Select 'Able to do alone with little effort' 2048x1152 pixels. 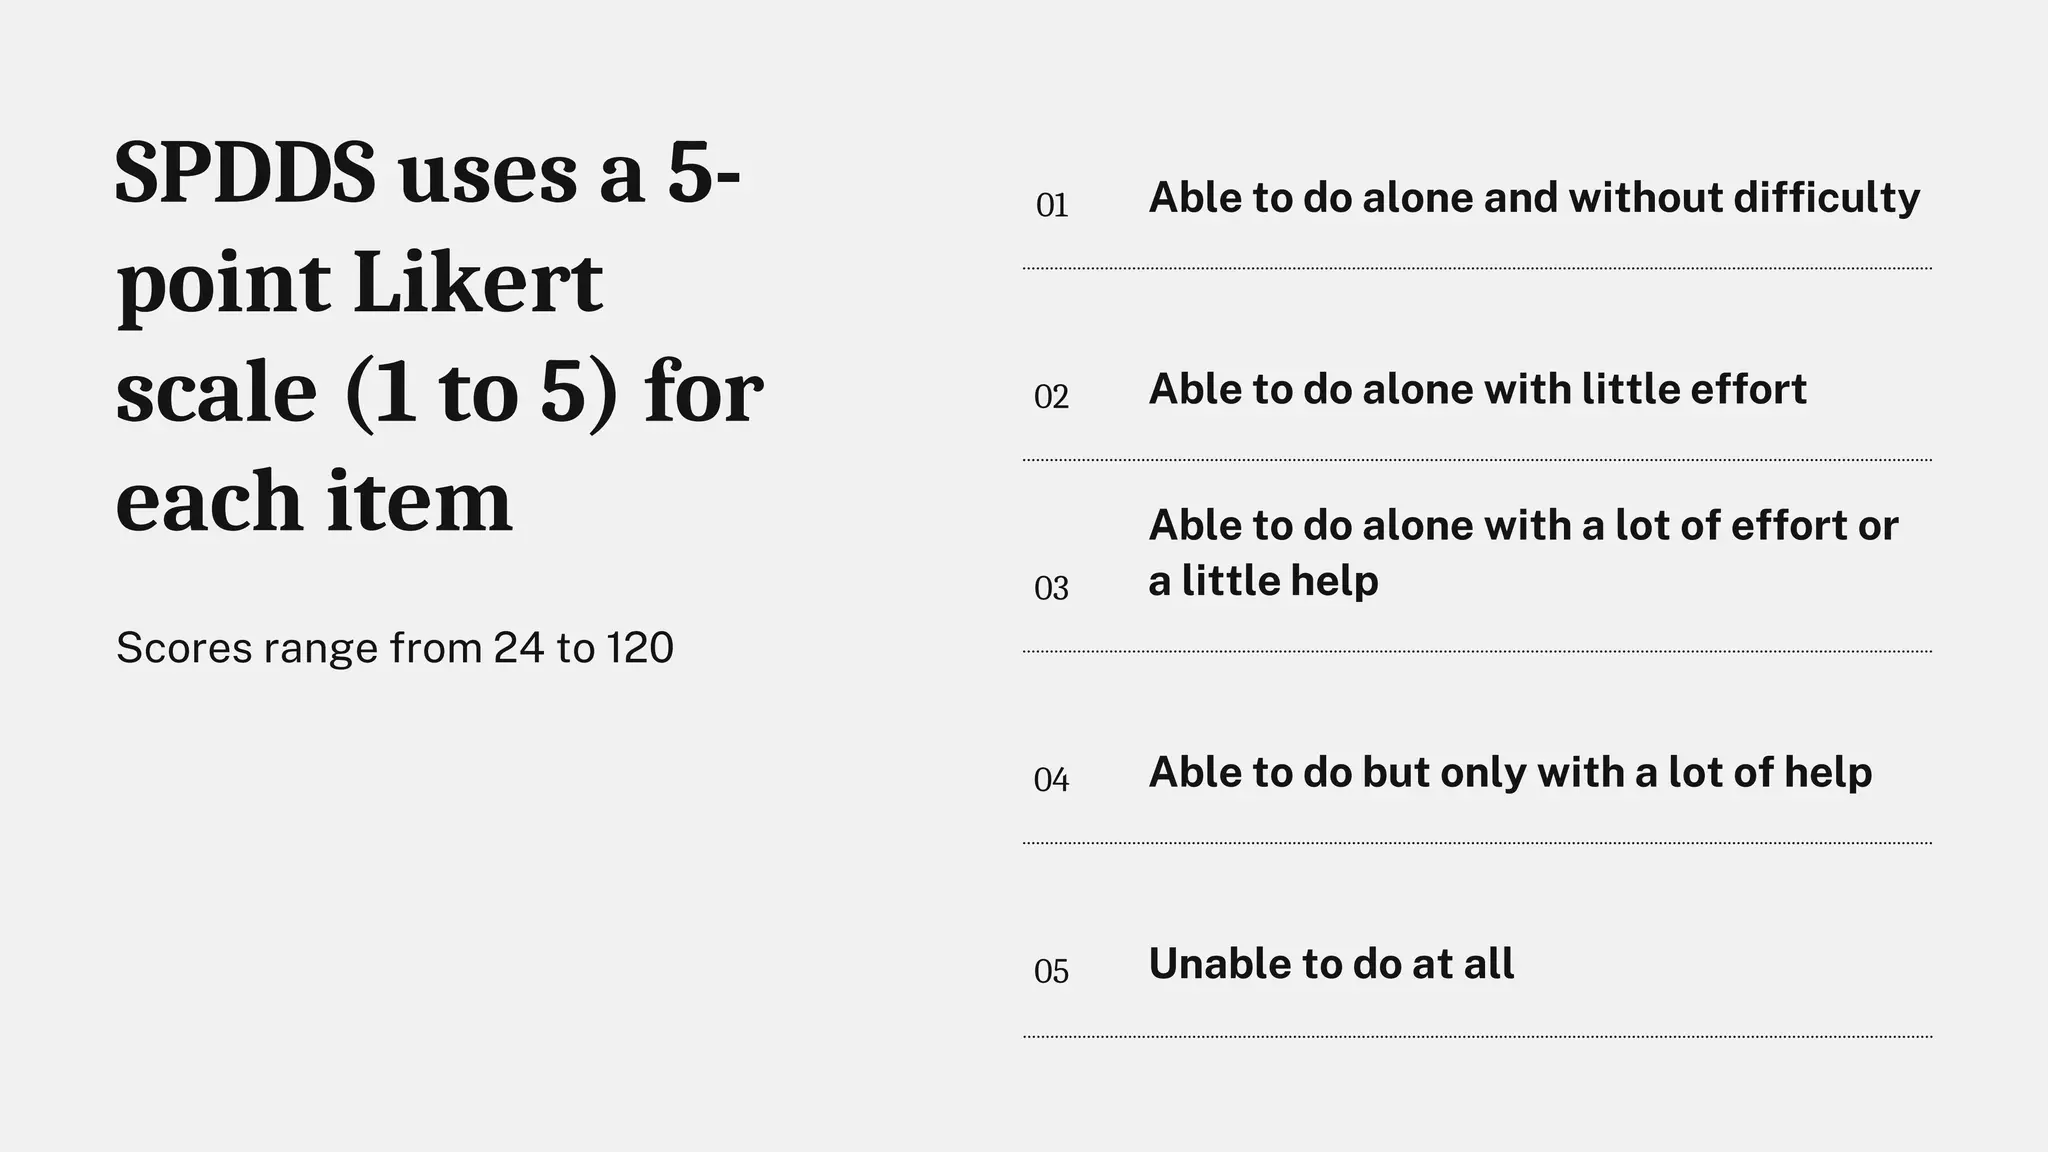(x=1477, y=389)
